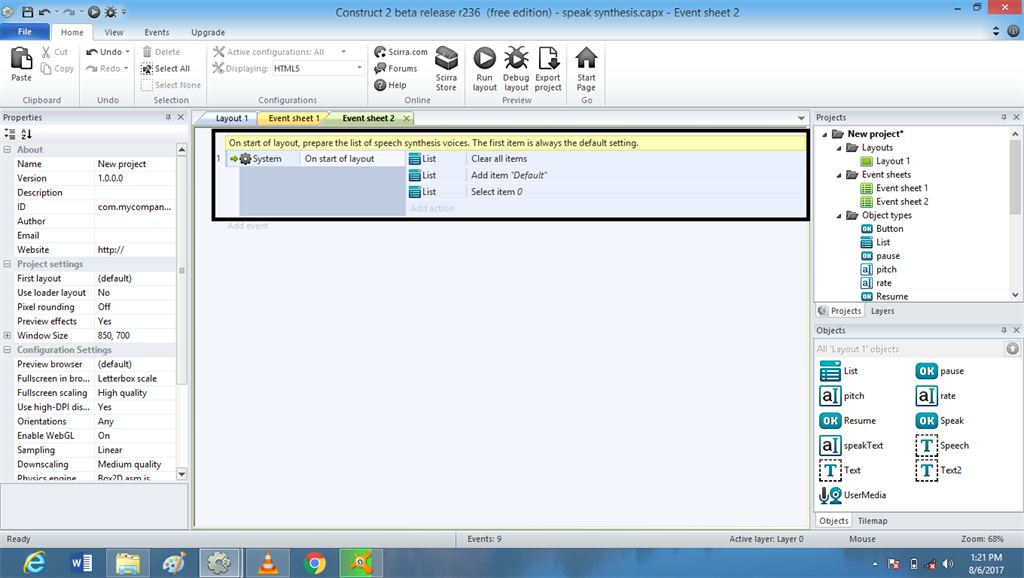Sort properties alphabetically with AZ icon

[x=26, y=134]
